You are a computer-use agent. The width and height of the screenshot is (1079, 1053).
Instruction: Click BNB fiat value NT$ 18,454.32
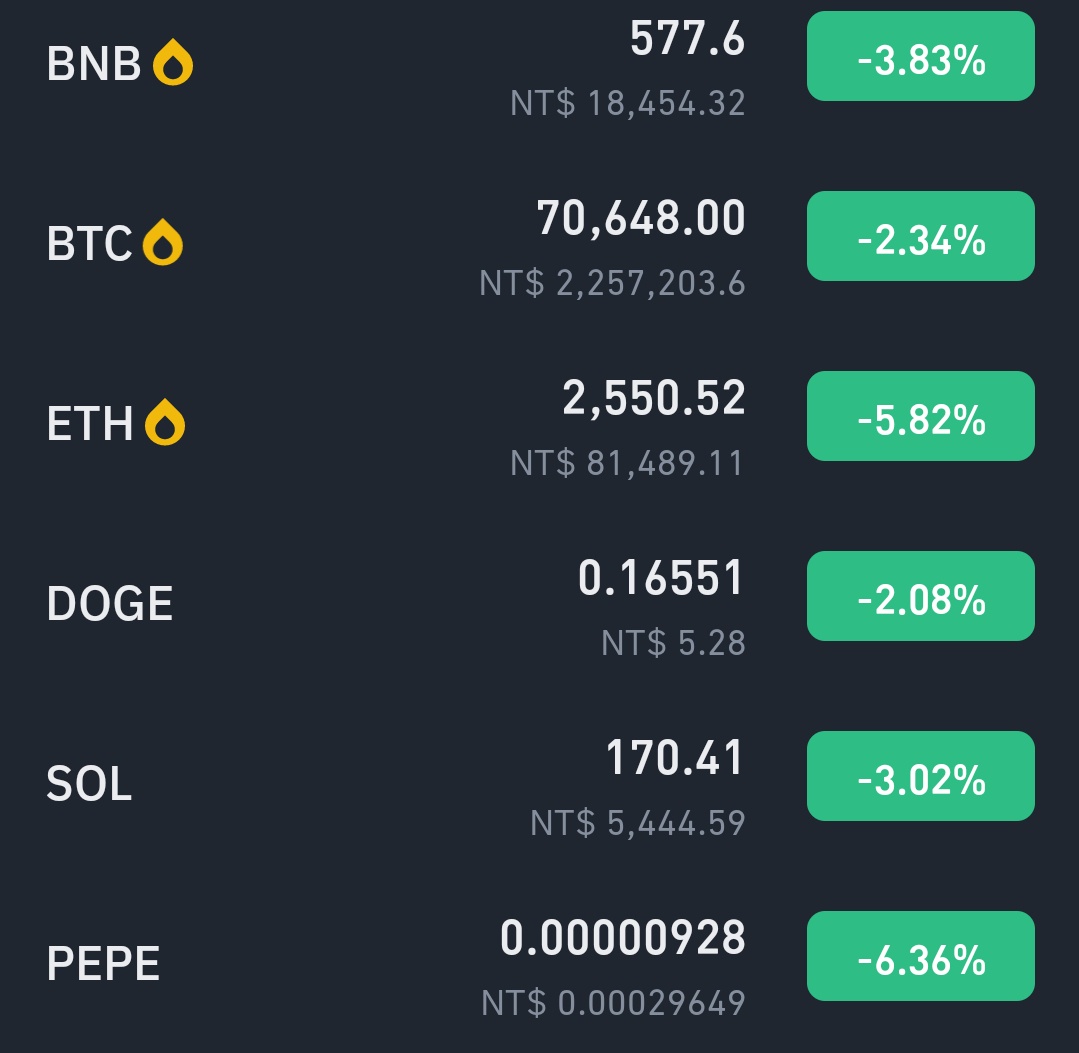click(x=628, y=103)
